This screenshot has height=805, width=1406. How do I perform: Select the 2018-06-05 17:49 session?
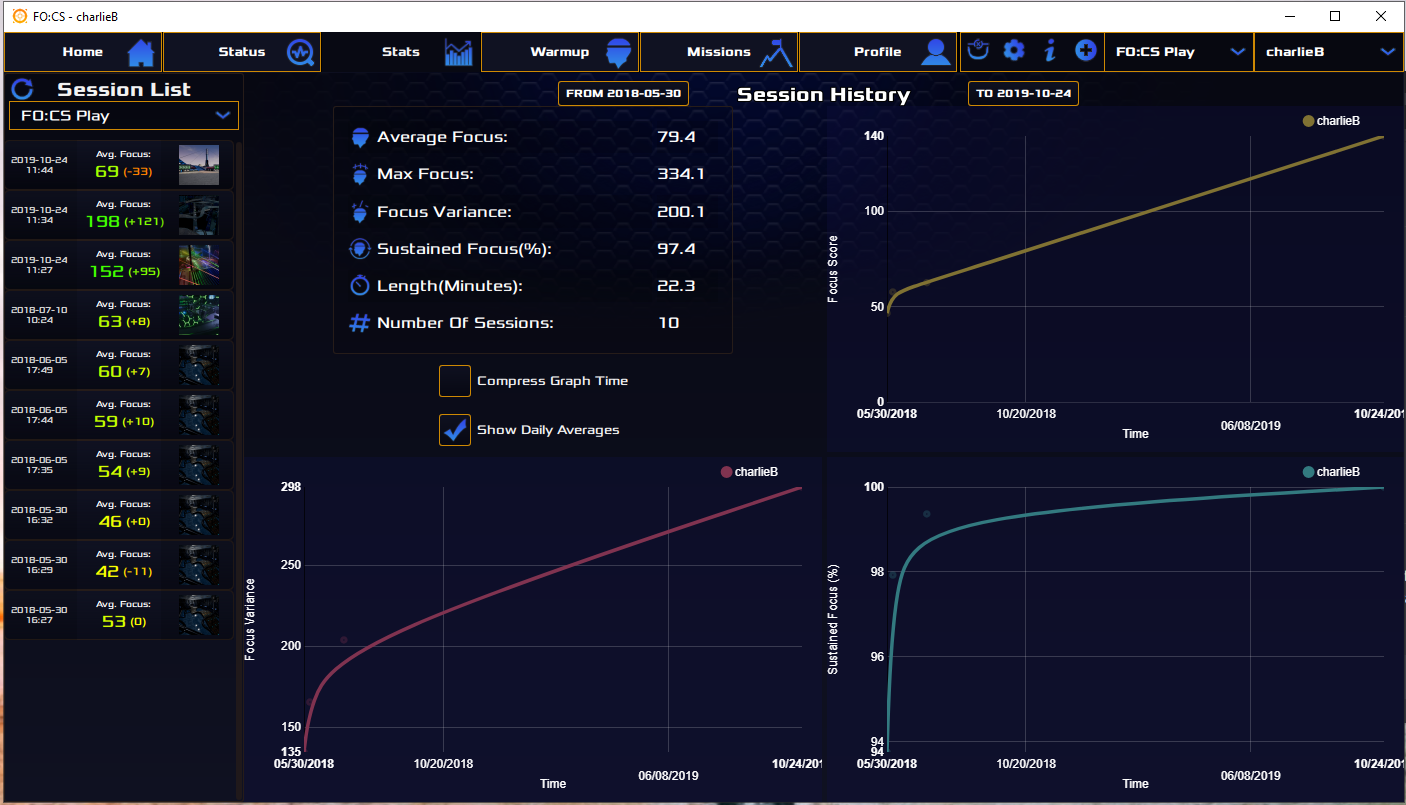[x=120, y=365]
